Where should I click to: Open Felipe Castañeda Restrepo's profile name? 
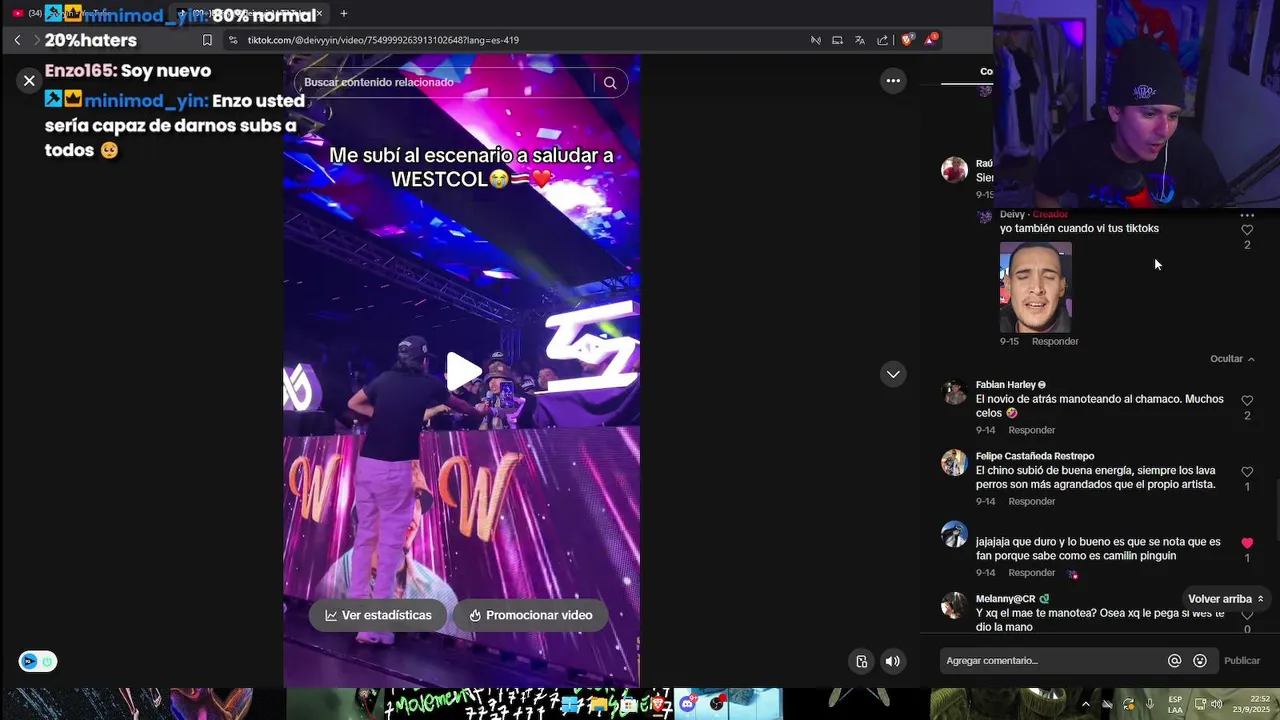[x=1035, y=456]
